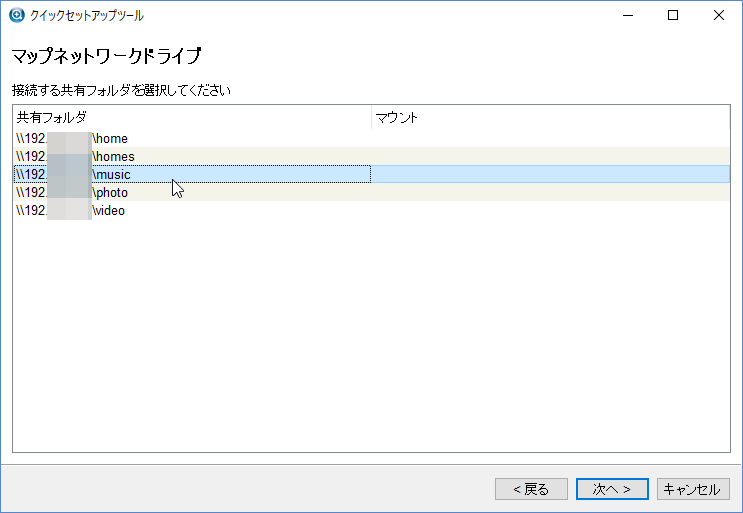Click the 共有フォルダ column header
This screenshot has width=743, height=513.
click(x=192, y=117)
